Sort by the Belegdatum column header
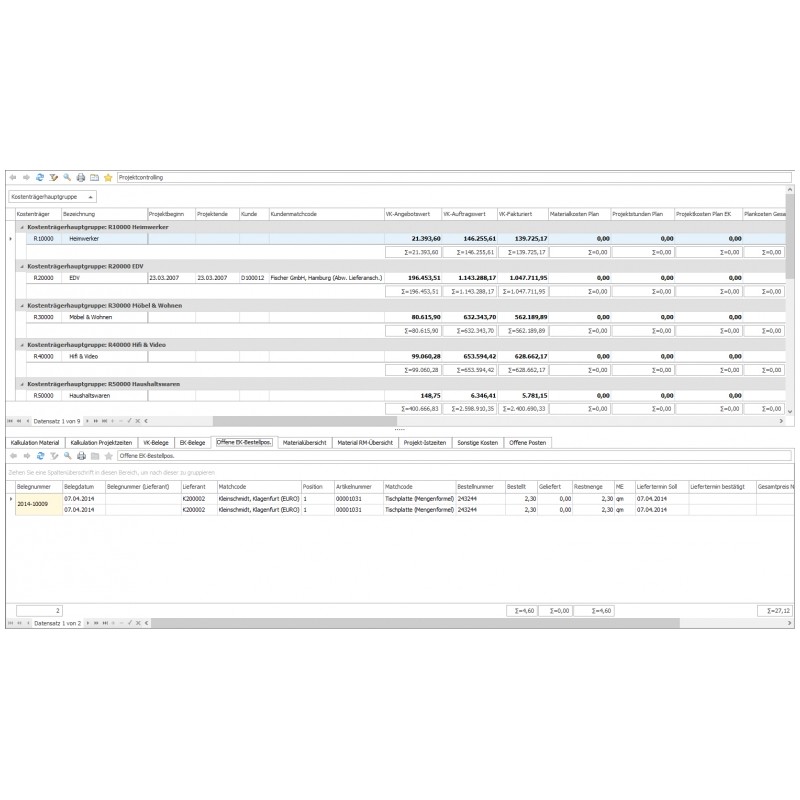The width and height of the screenshot is (800, 800). point(84,487)
